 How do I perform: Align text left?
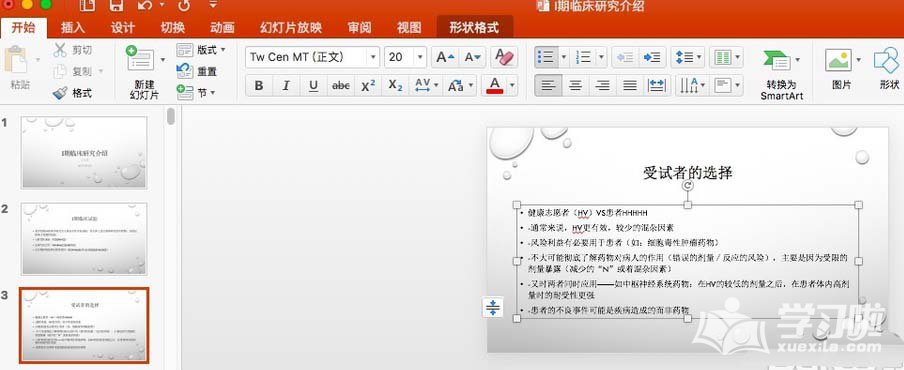[x=548, y=86]
